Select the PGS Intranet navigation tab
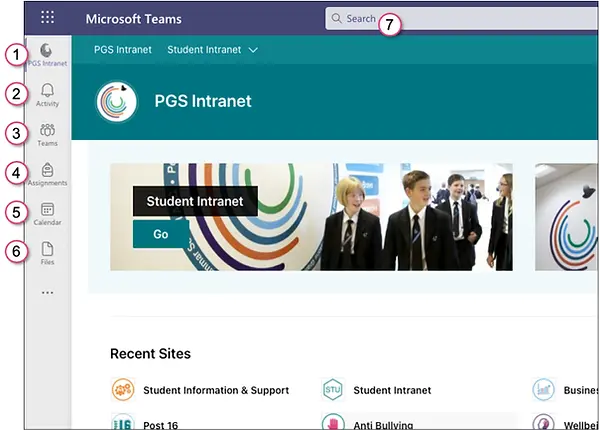 tap(123, 50)
